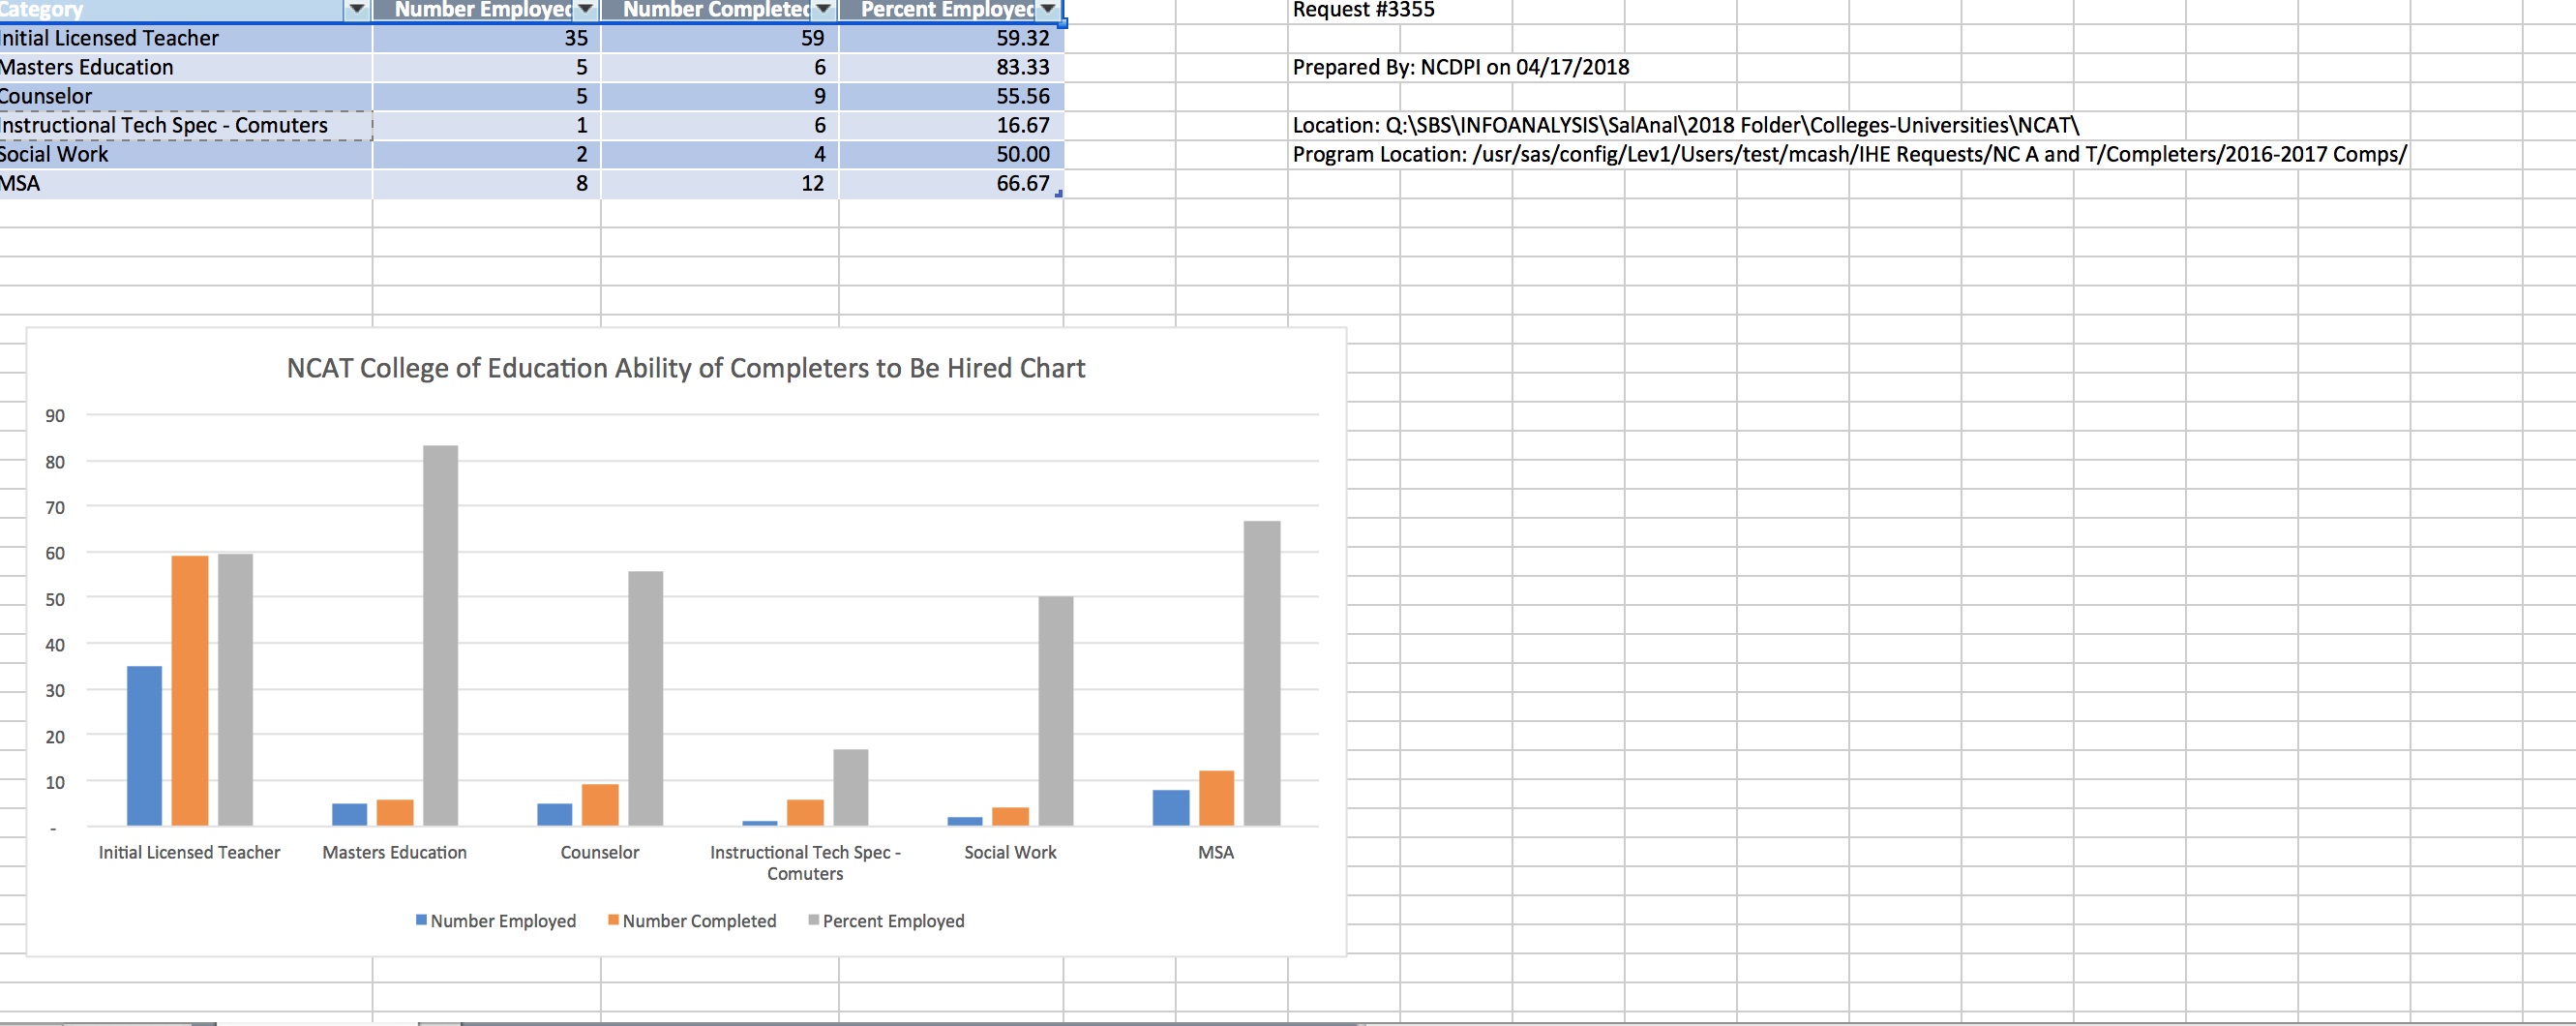Open the Number Employed filter dropdown
Image resolution: width=2576 pixels, height=1026 pixels.
point(585,10)
